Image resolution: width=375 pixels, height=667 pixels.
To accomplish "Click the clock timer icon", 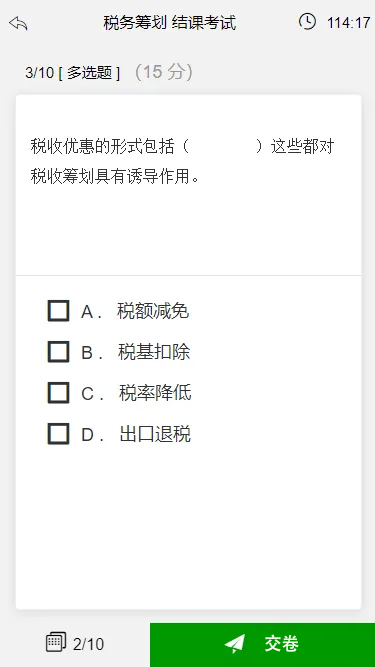I will 307,21.
